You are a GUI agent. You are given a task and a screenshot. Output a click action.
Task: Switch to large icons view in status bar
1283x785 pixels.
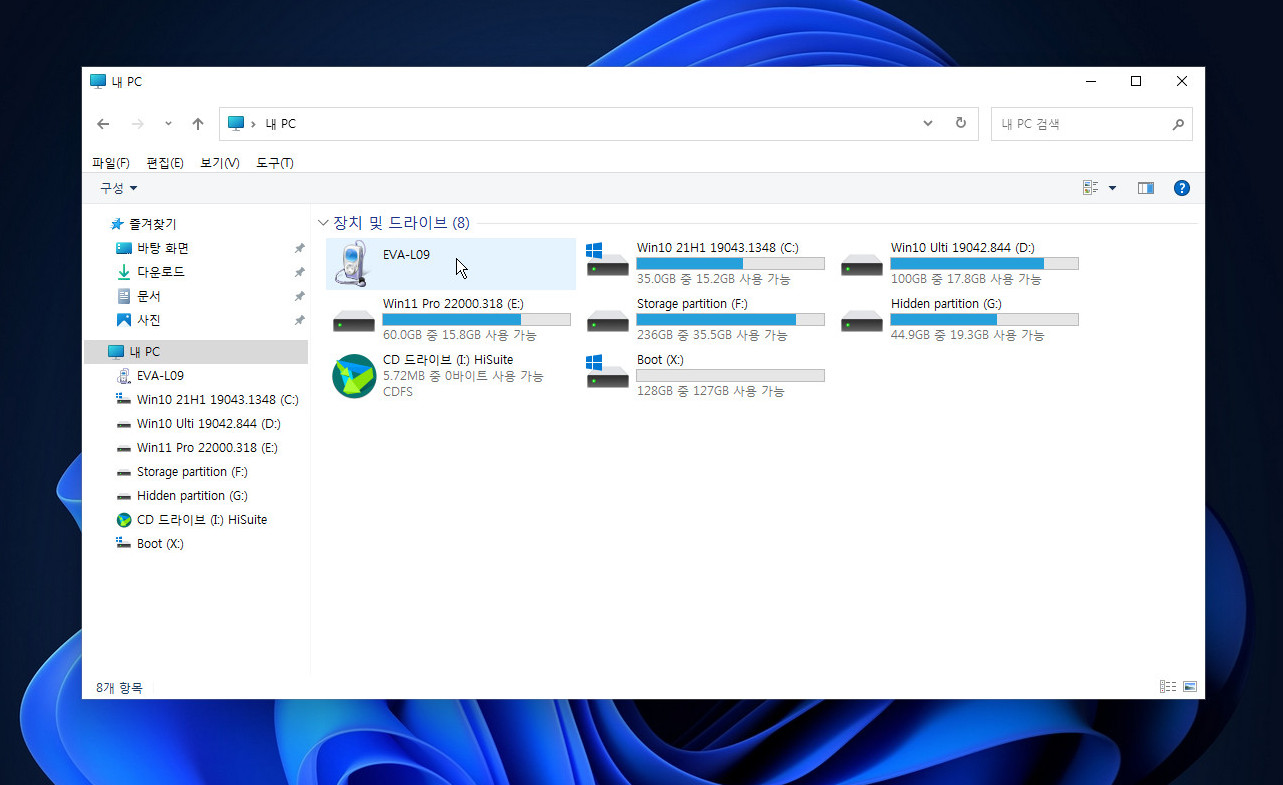click(1190, 687)
